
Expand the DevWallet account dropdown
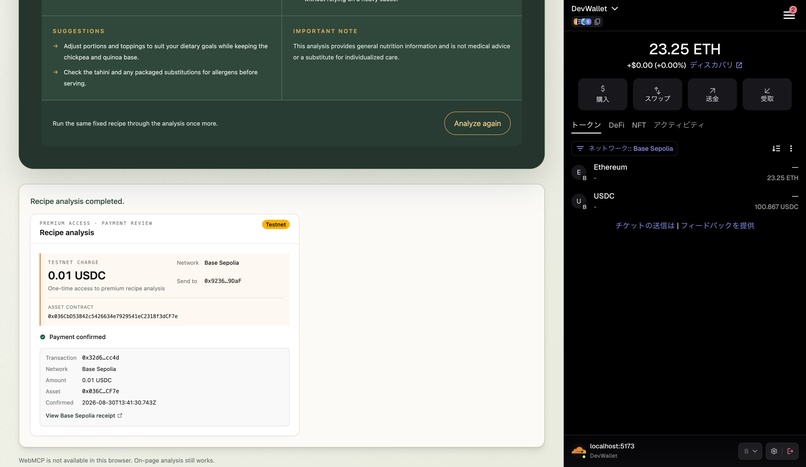point(594,9)
